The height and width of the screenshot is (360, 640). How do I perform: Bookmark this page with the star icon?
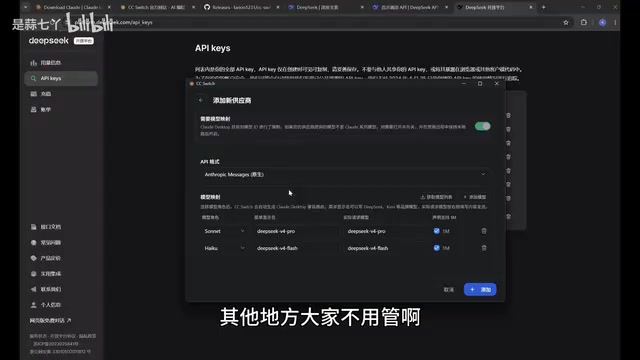tap(566, 22)
